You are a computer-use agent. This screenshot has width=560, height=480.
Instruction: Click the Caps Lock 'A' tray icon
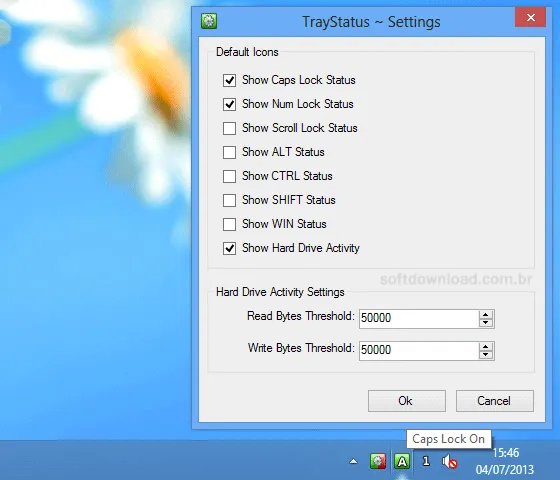[402, 461]
